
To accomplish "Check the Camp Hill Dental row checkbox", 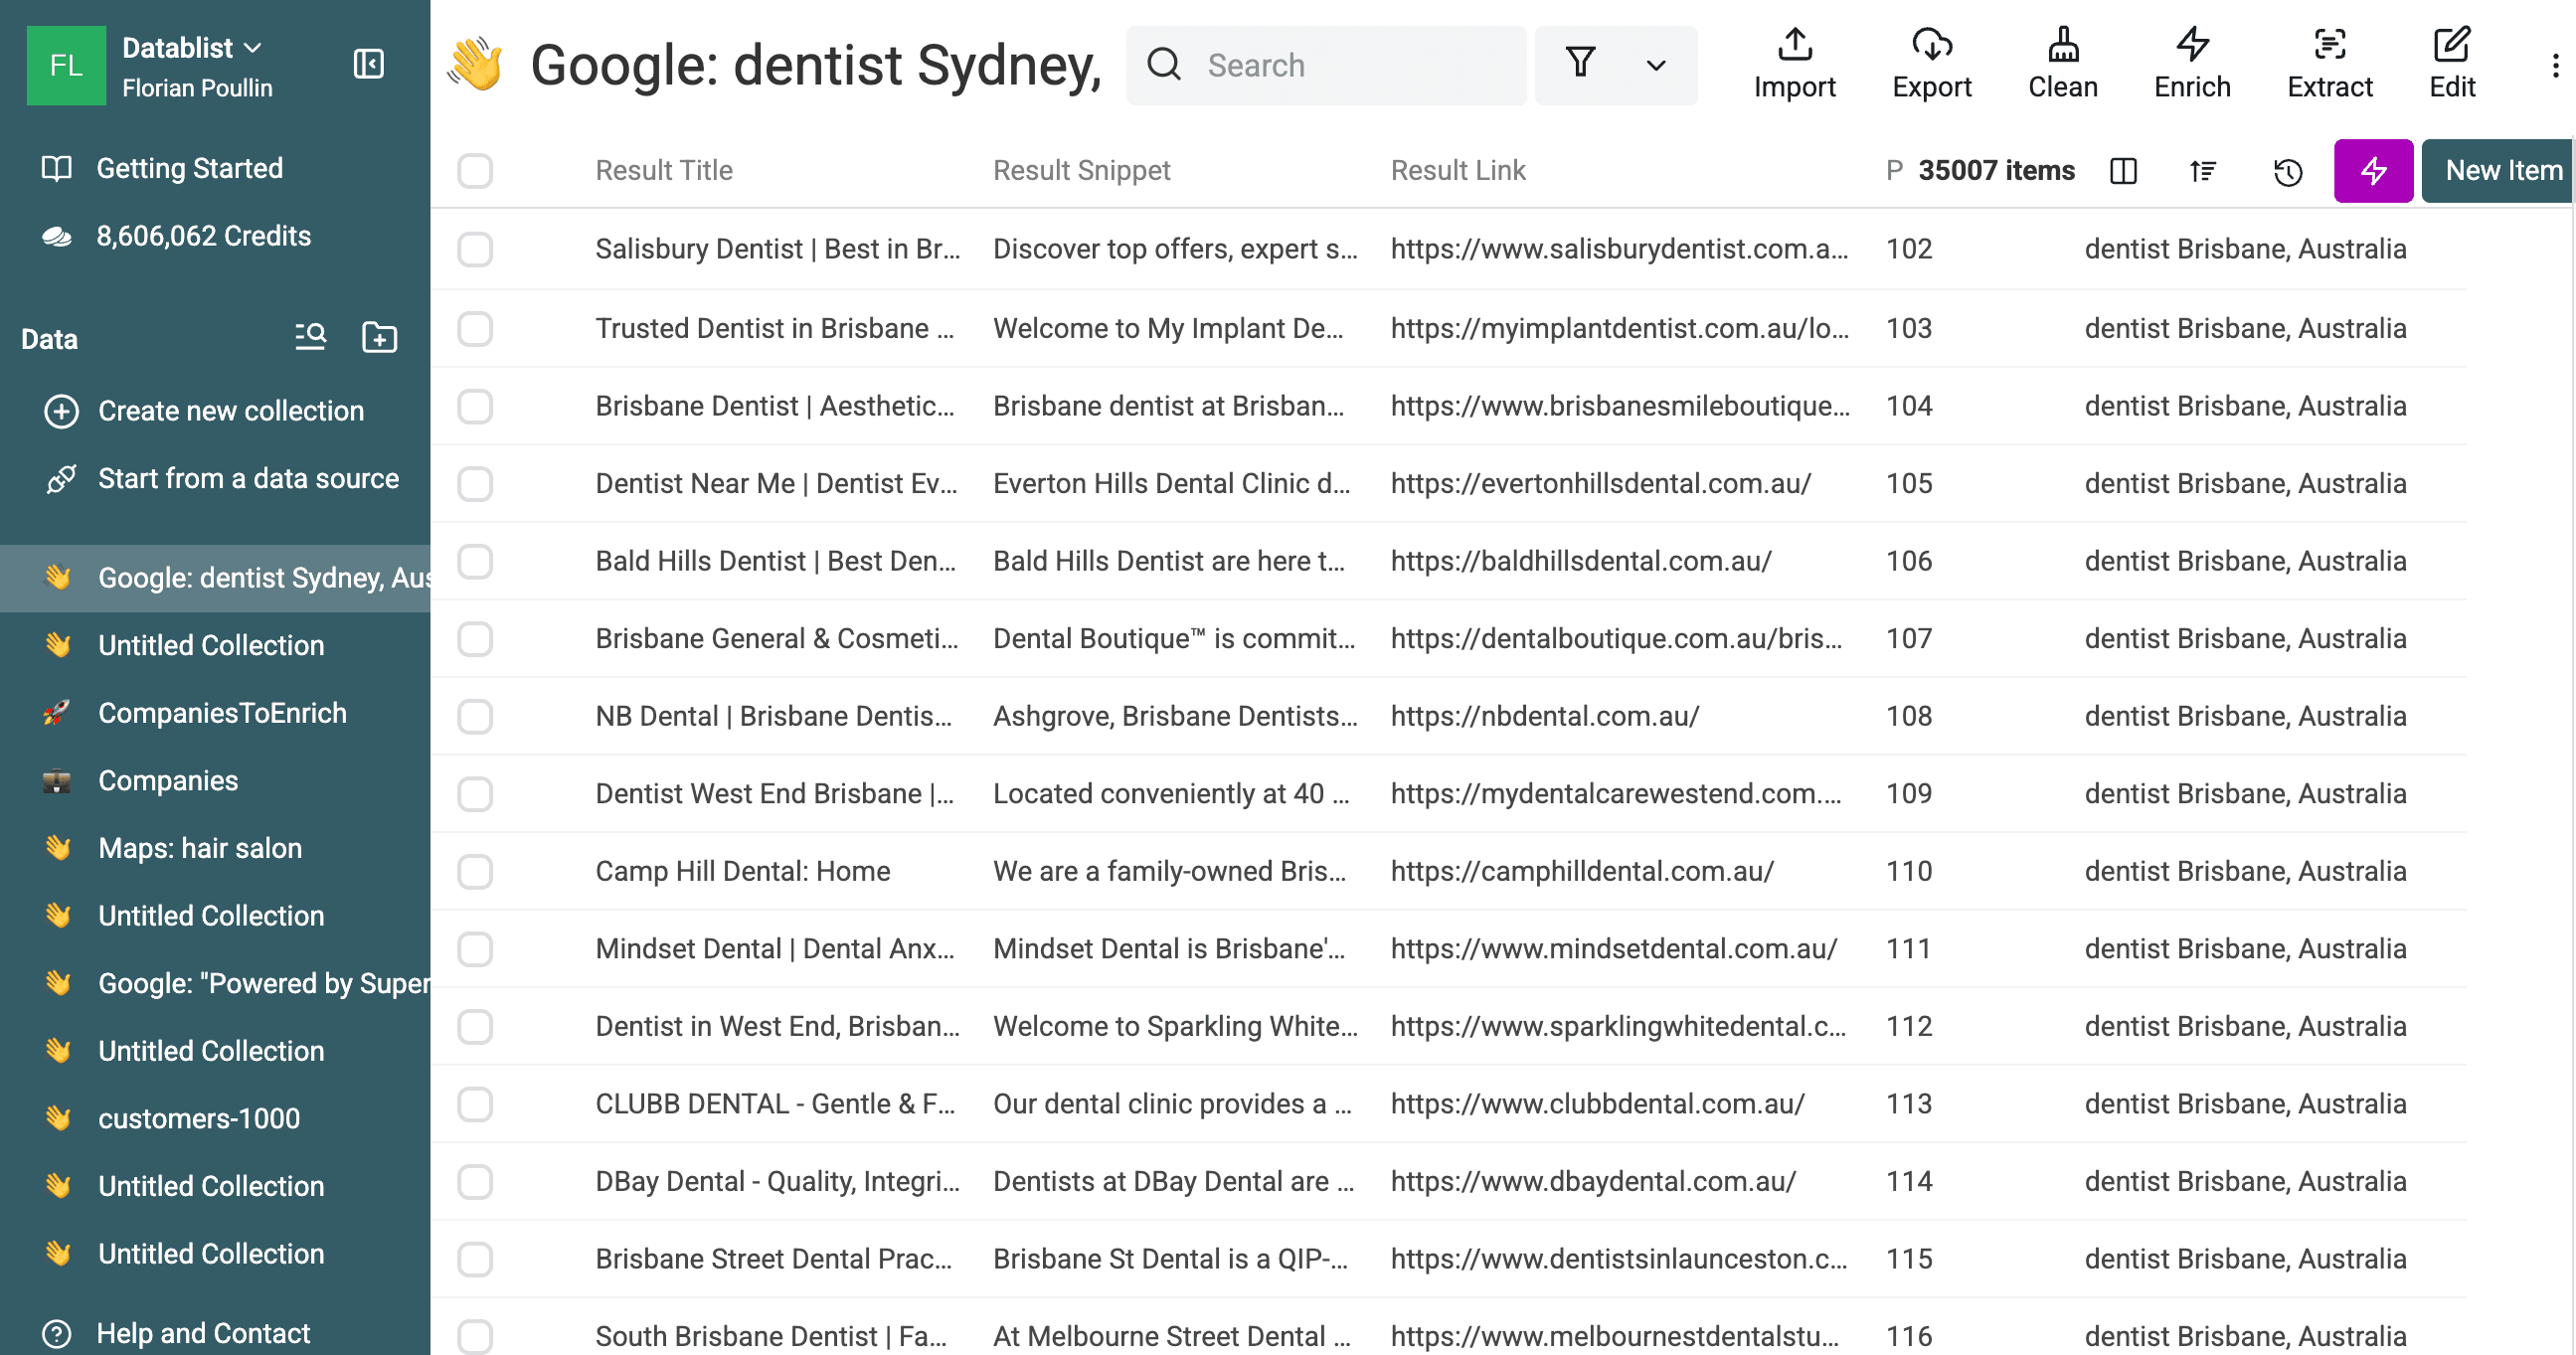I will [x=475, y=871].
